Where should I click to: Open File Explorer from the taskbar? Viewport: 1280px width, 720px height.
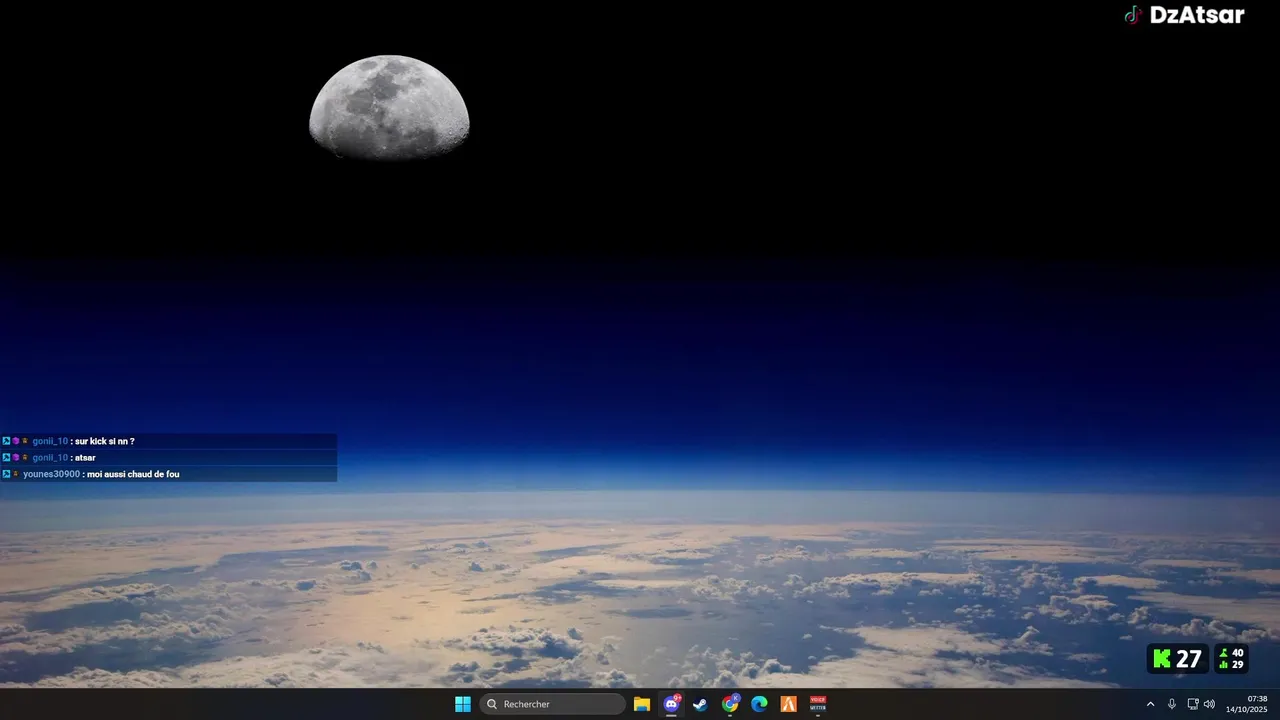(x=642, y=704)
